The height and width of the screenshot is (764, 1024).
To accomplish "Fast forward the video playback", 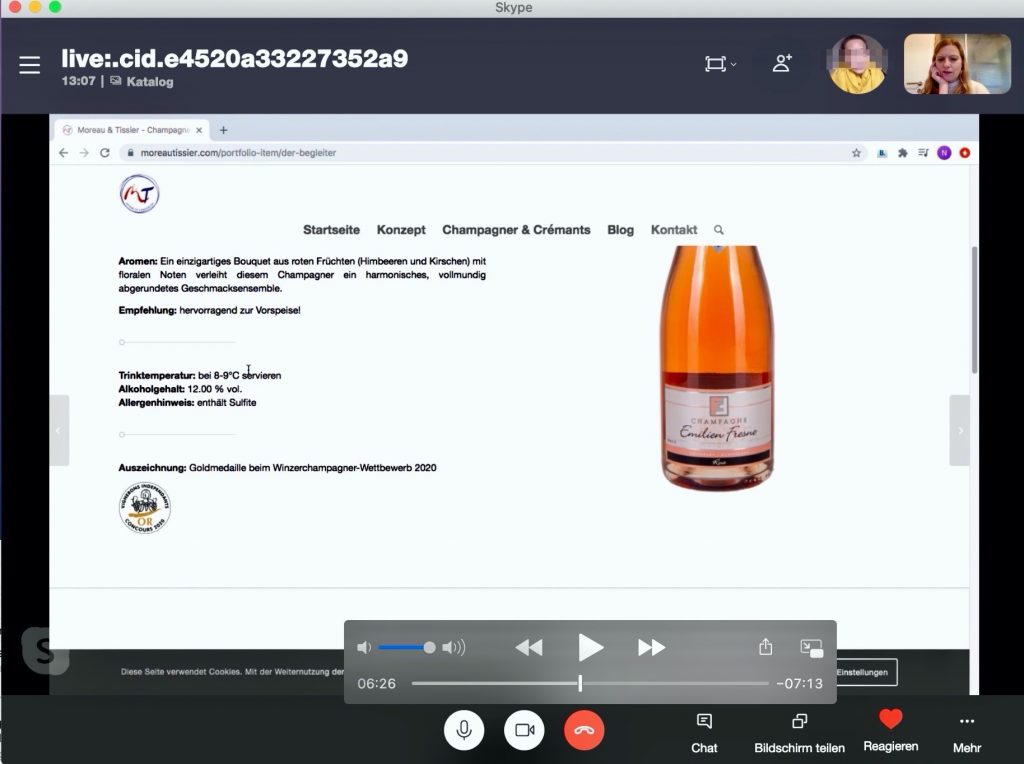I will (x=651, y=648).
